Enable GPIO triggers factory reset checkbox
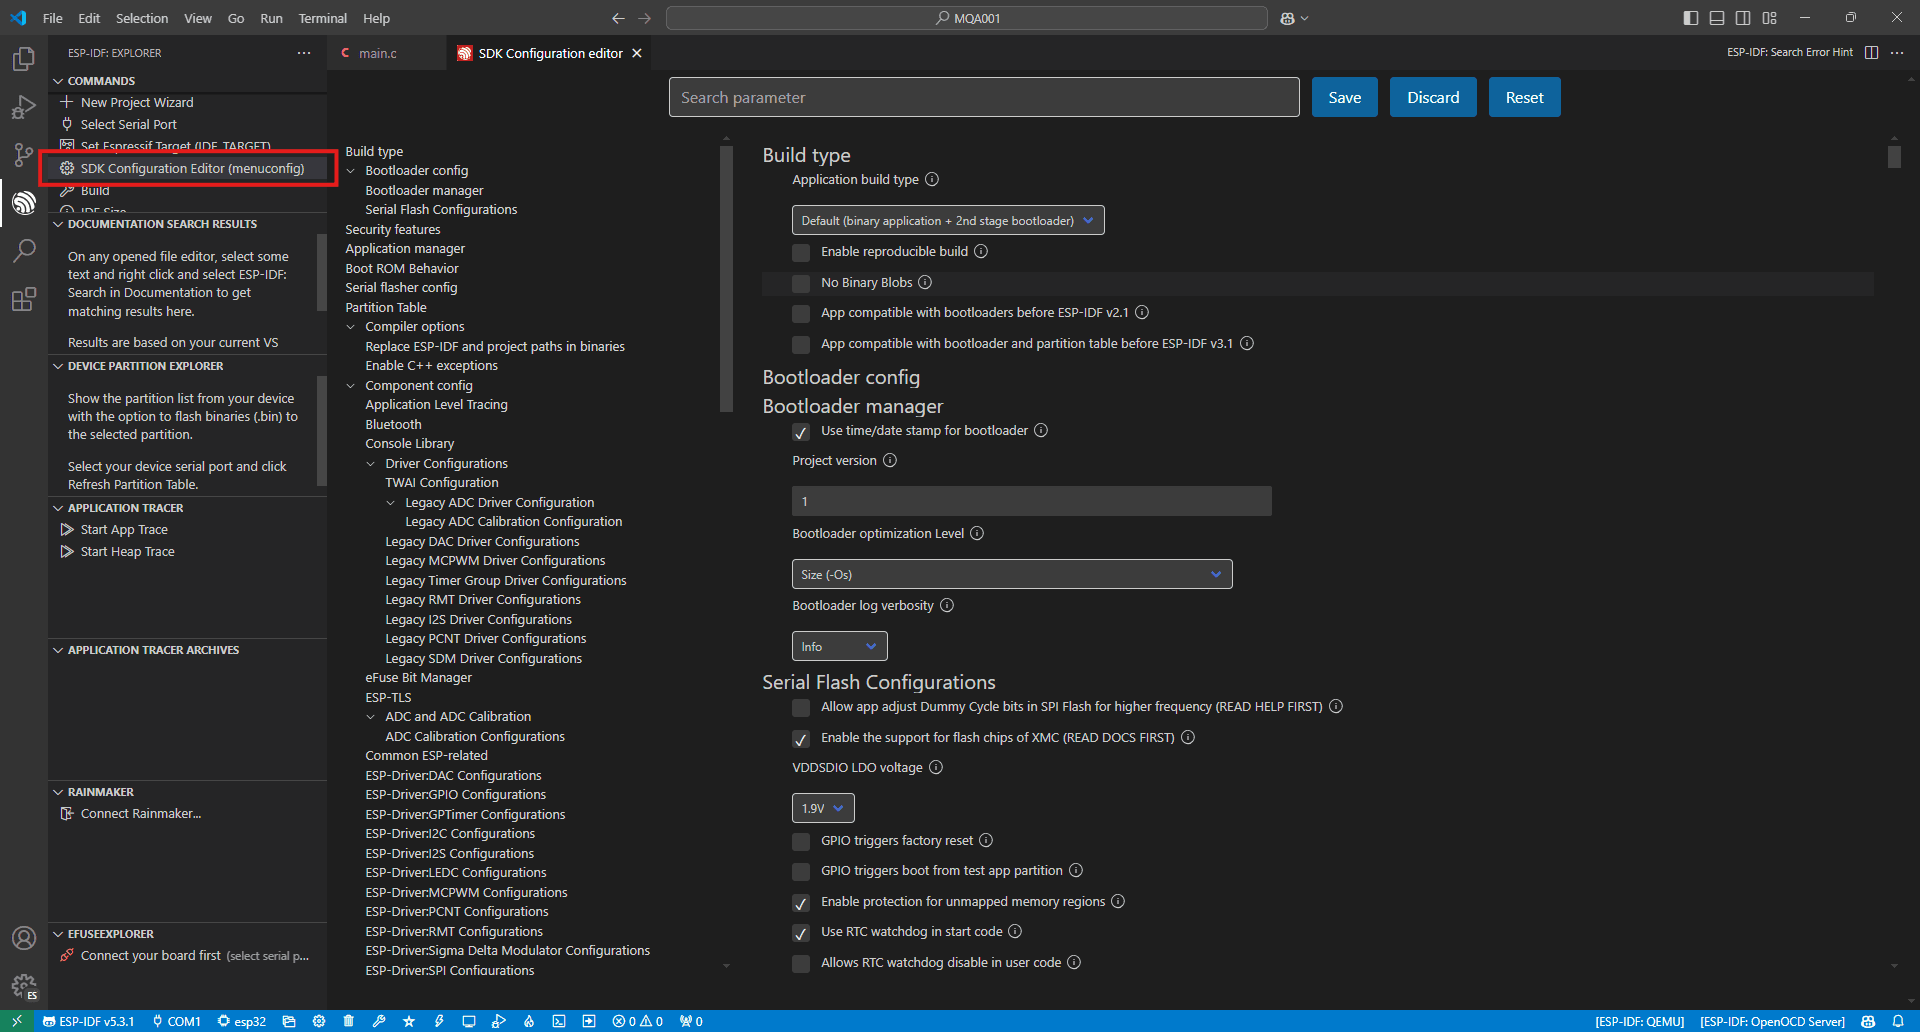The width and height of the screenshot is (1920, 1032). click(801, 842)
